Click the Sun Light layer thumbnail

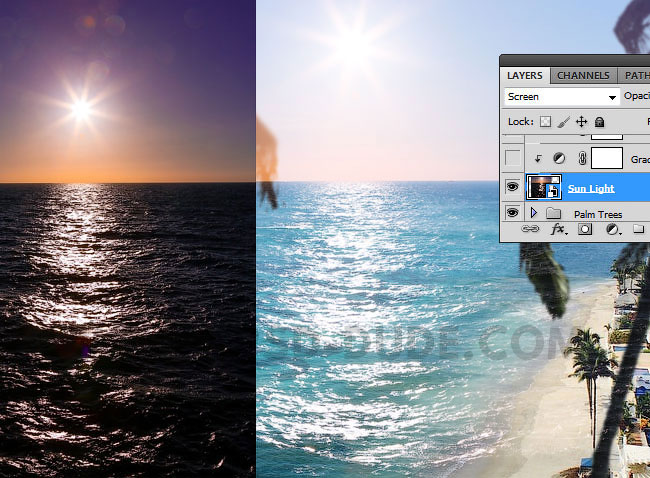[x=544, y=188]
